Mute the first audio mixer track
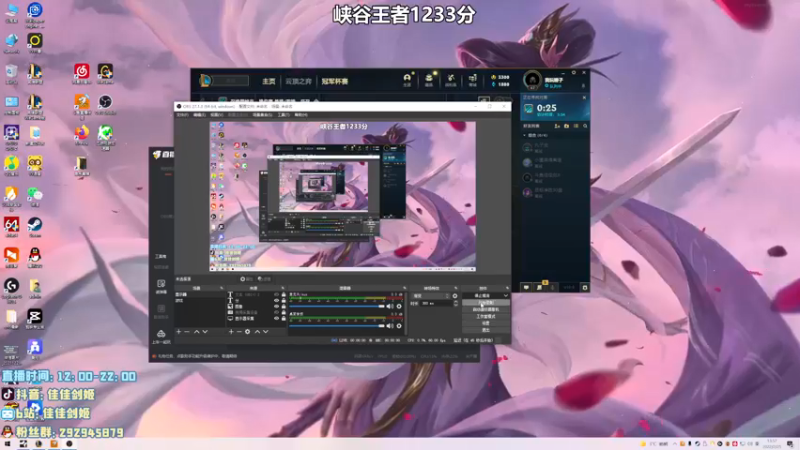Viewport: 800px width, 450px height. tap(390, 306)
